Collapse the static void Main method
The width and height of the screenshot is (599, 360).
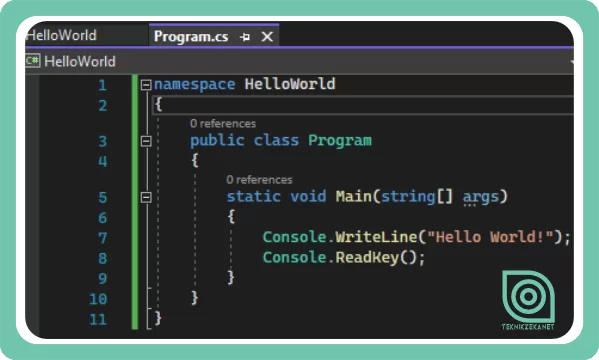146,197
